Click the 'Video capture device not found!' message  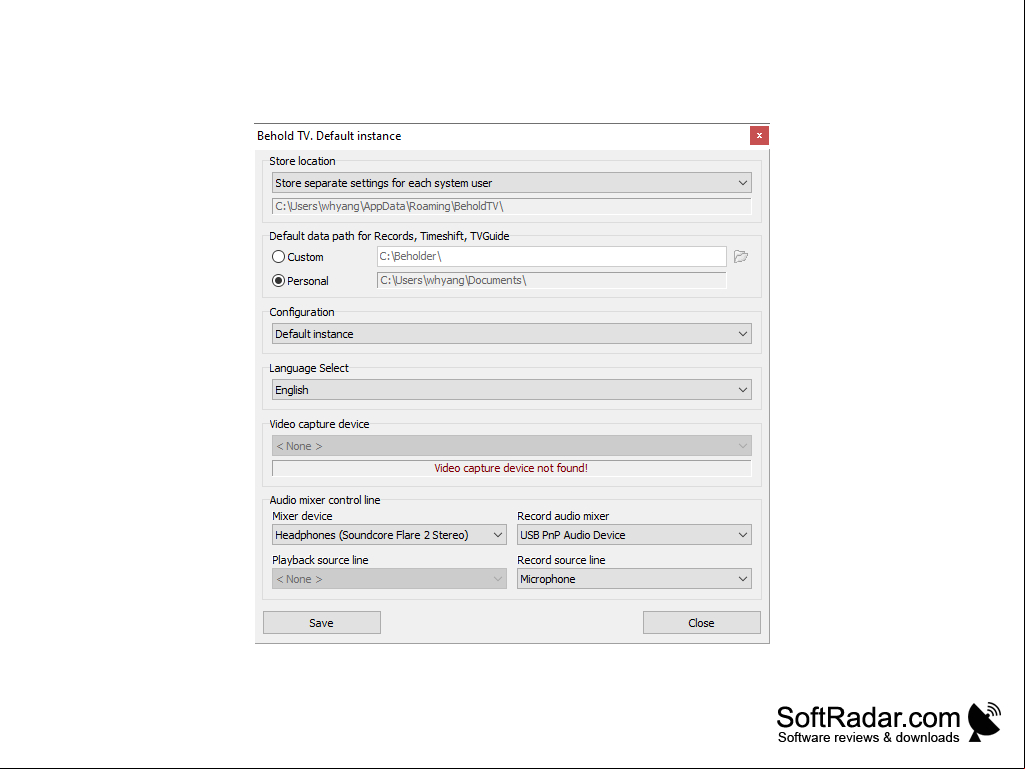(x=511, y=468)
